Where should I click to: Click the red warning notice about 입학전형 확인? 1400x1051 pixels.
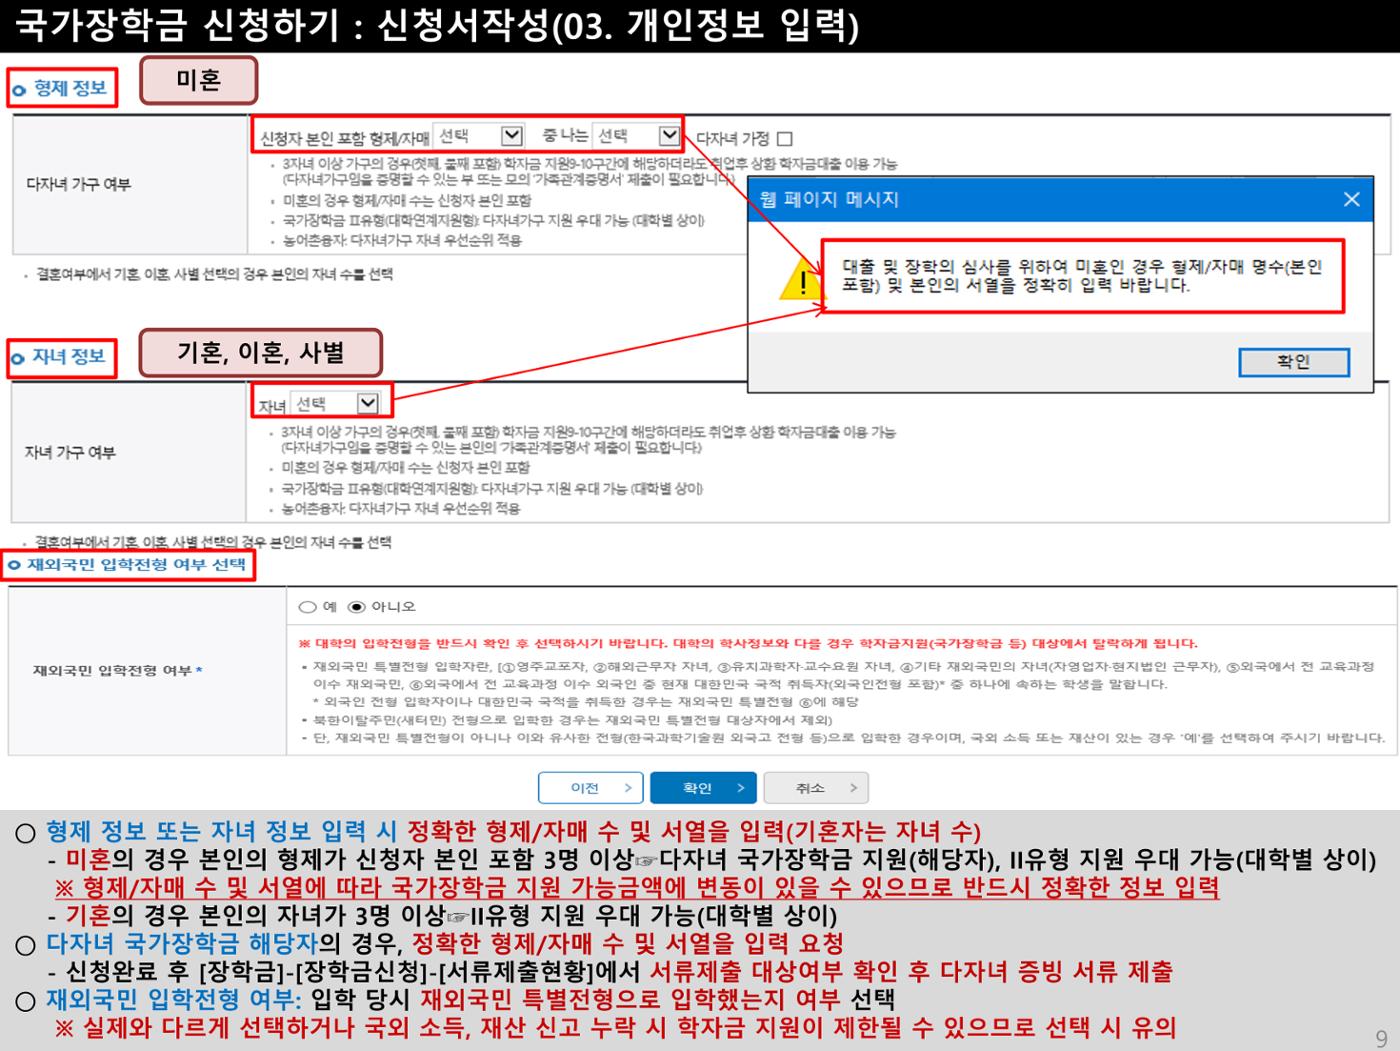[x=748, y=643]
